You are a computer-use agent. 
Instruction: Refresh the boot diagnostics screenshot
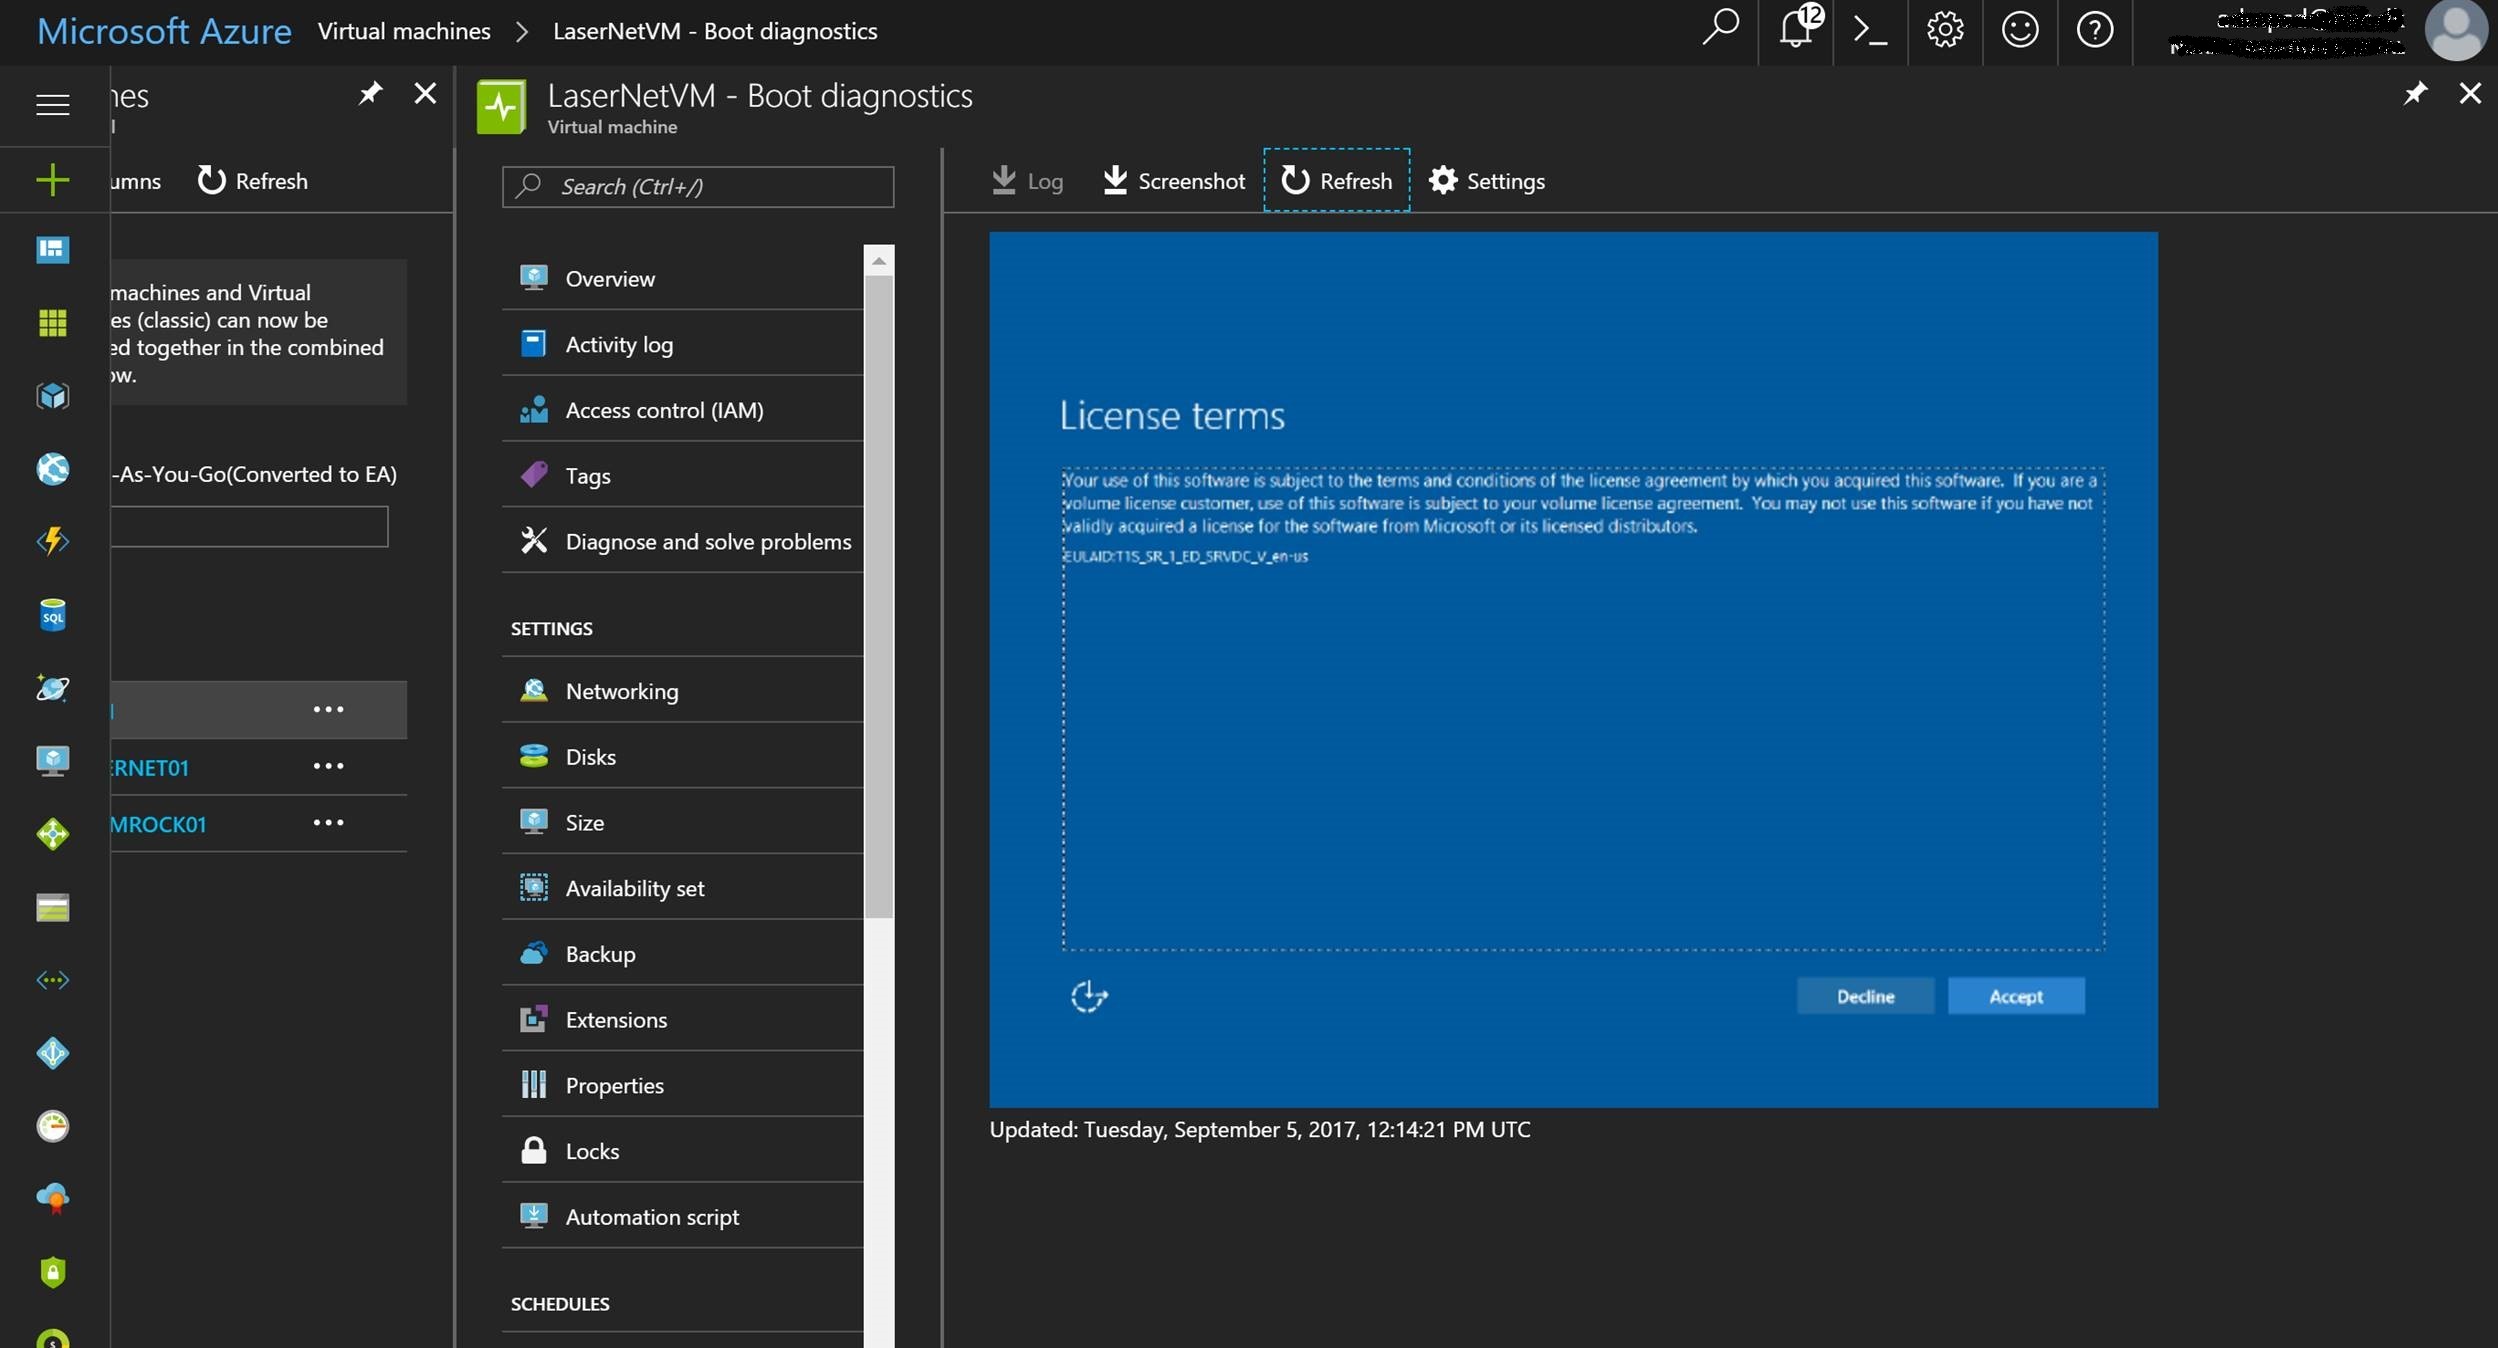click(1337, 180)
